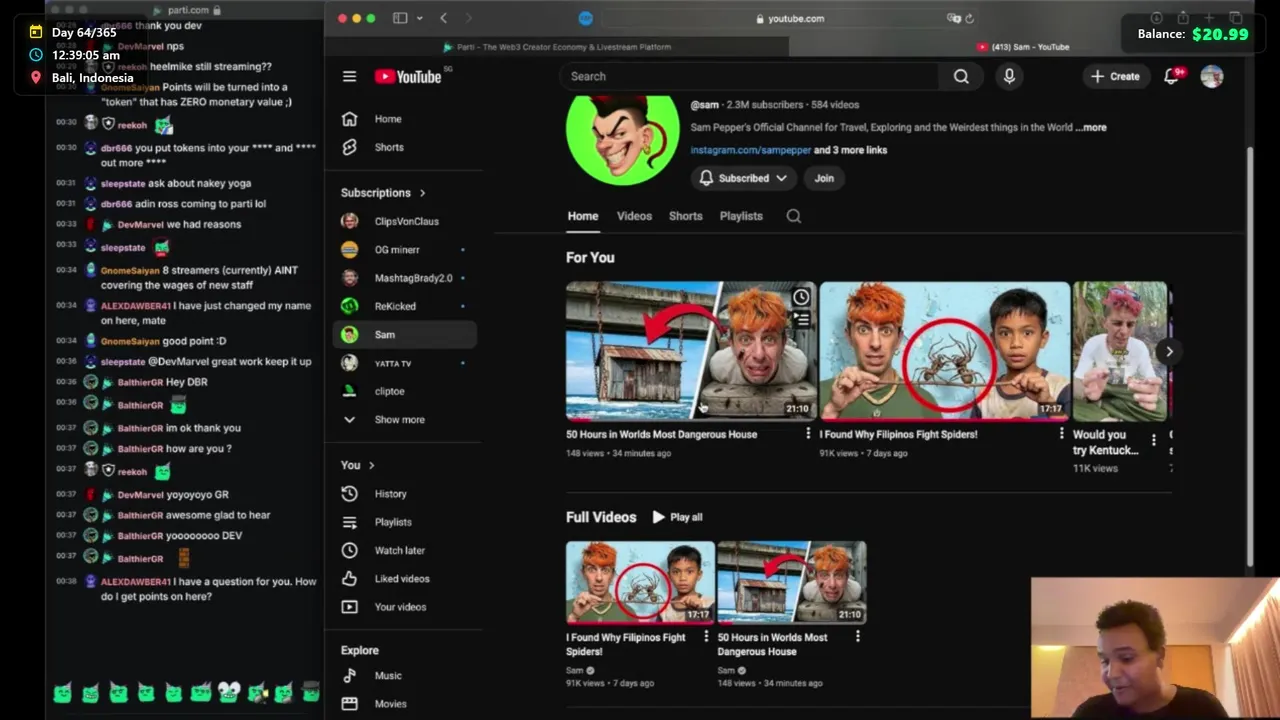Open ClipsVonClaus subscription
The height and width of the screenshot is (720, 1280).
(x=404, y=221)
